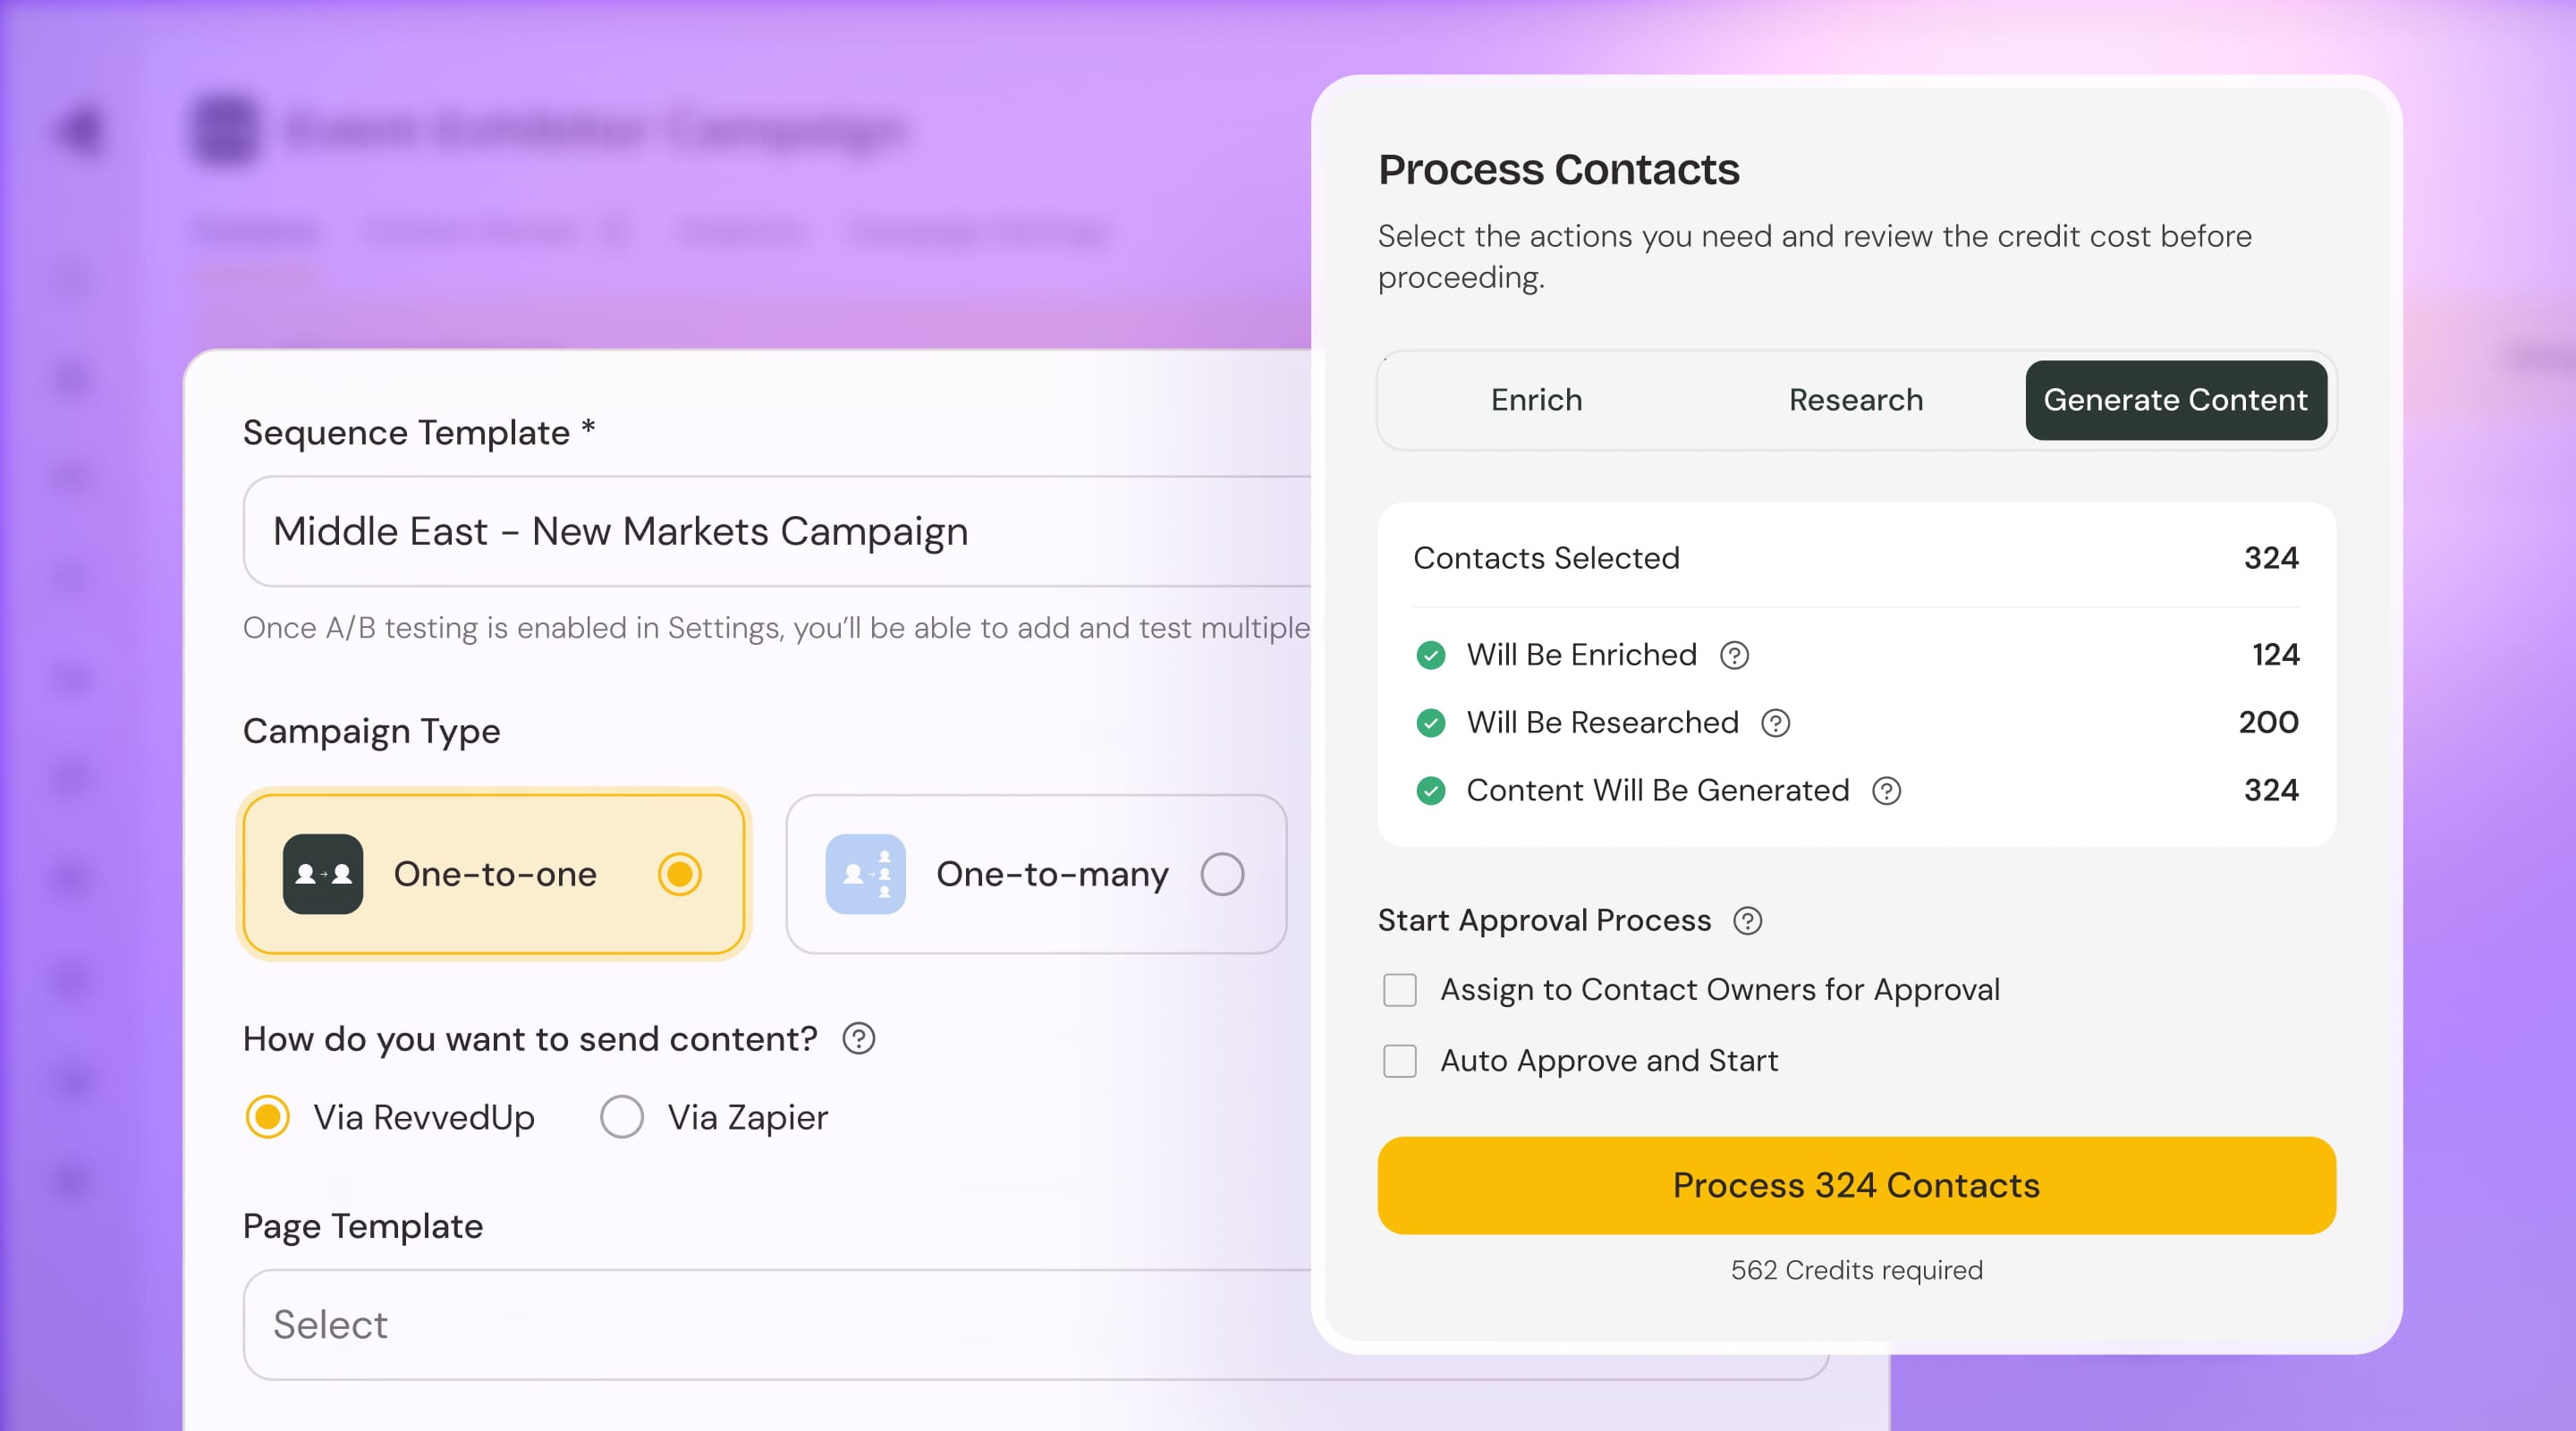Check Assign to Contact Owners for Approval
2576x1431 pixels.
click(1399, 990)
